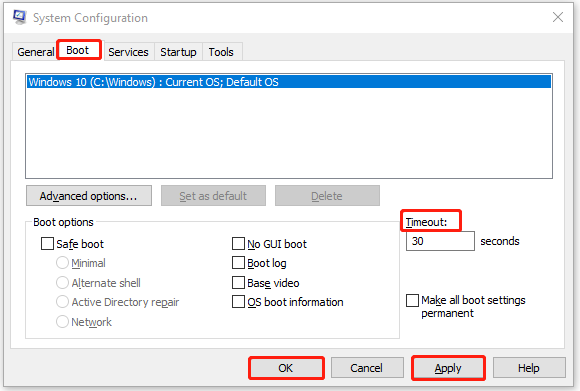
Task: Click the Delete boot entry button
Action: (x=327, y=196)
